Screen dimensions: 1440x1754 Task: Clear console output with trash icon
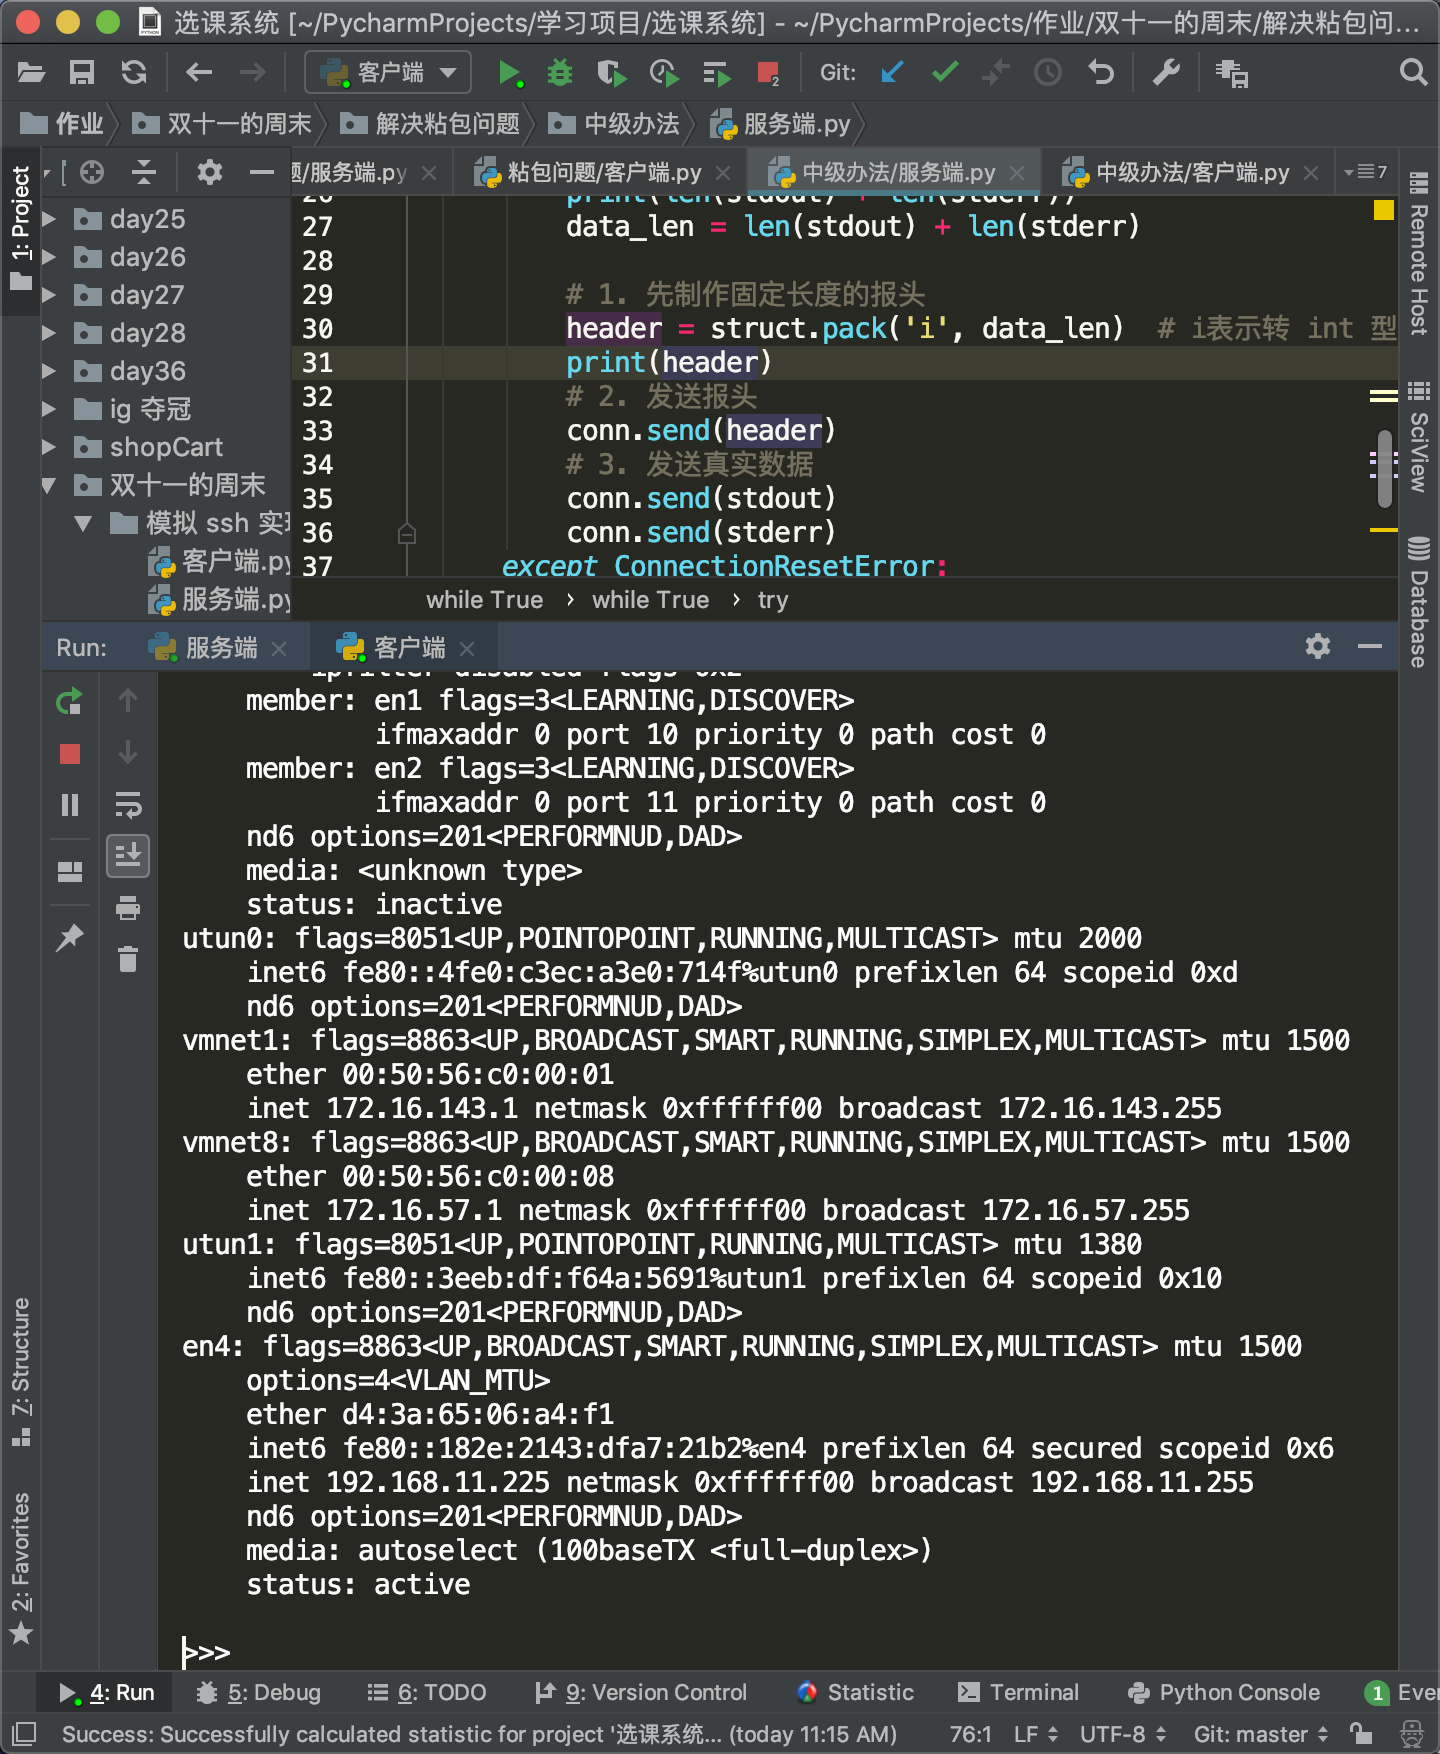(128, 960)
